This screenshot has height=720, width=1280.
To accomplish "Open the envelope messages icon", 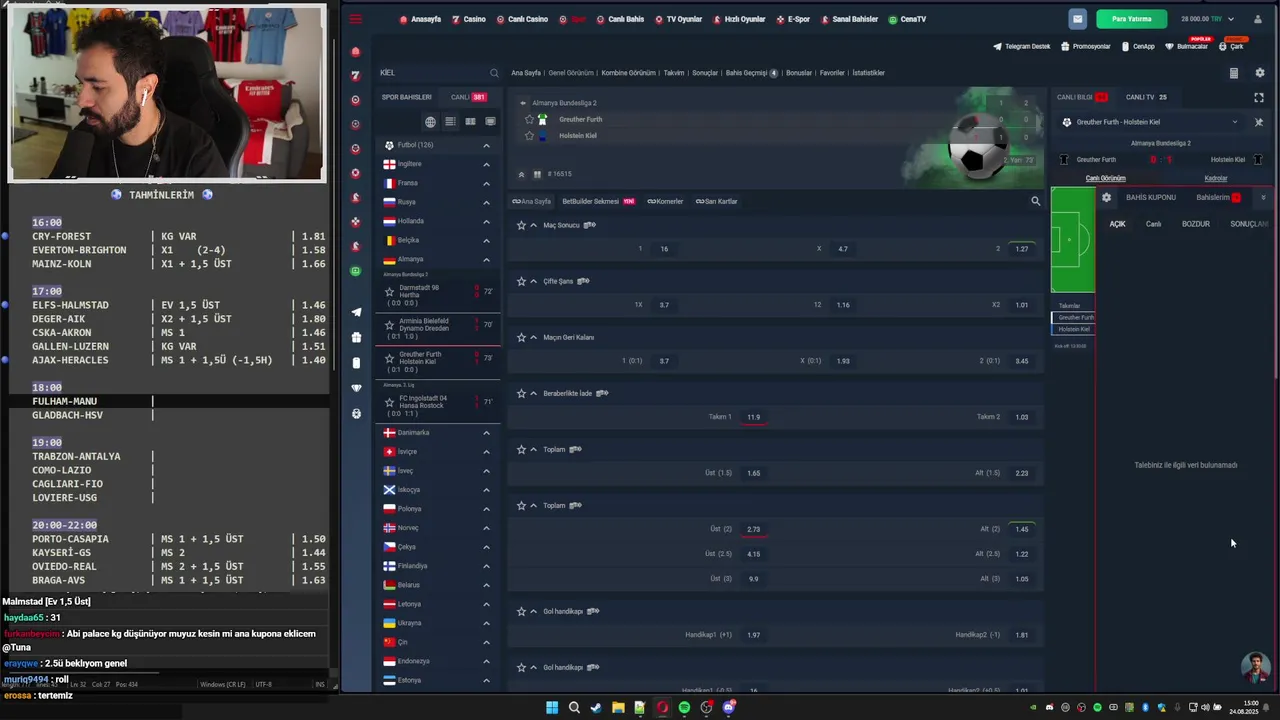I will [1077, 19].
